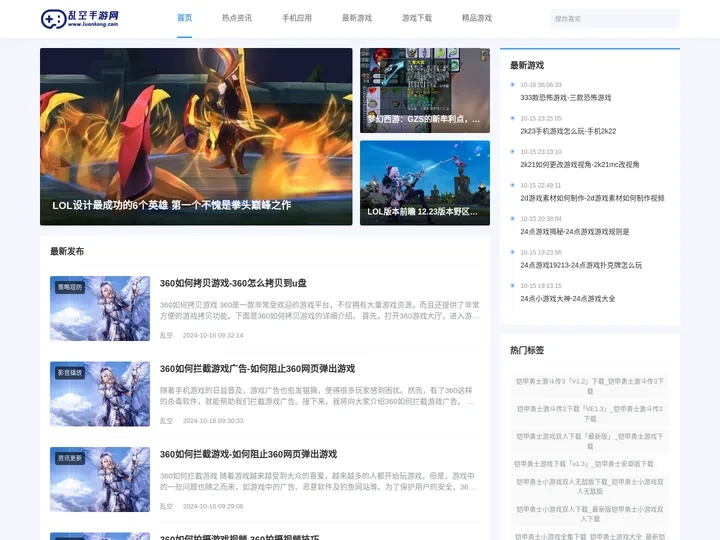Click tag 铠甲勇士游戏双人下载「最新版」
This screenshot has height=540, width=720.
590,441
